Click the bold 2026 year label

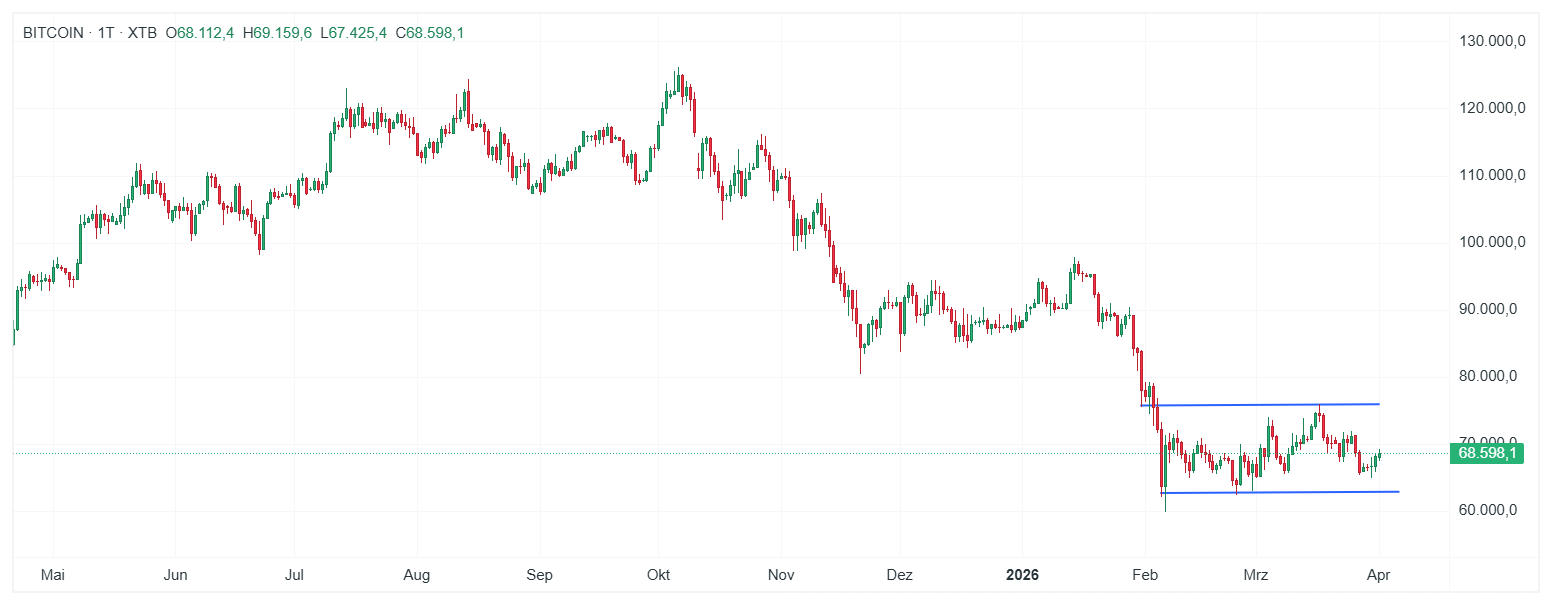click(x=1022, y=575)
